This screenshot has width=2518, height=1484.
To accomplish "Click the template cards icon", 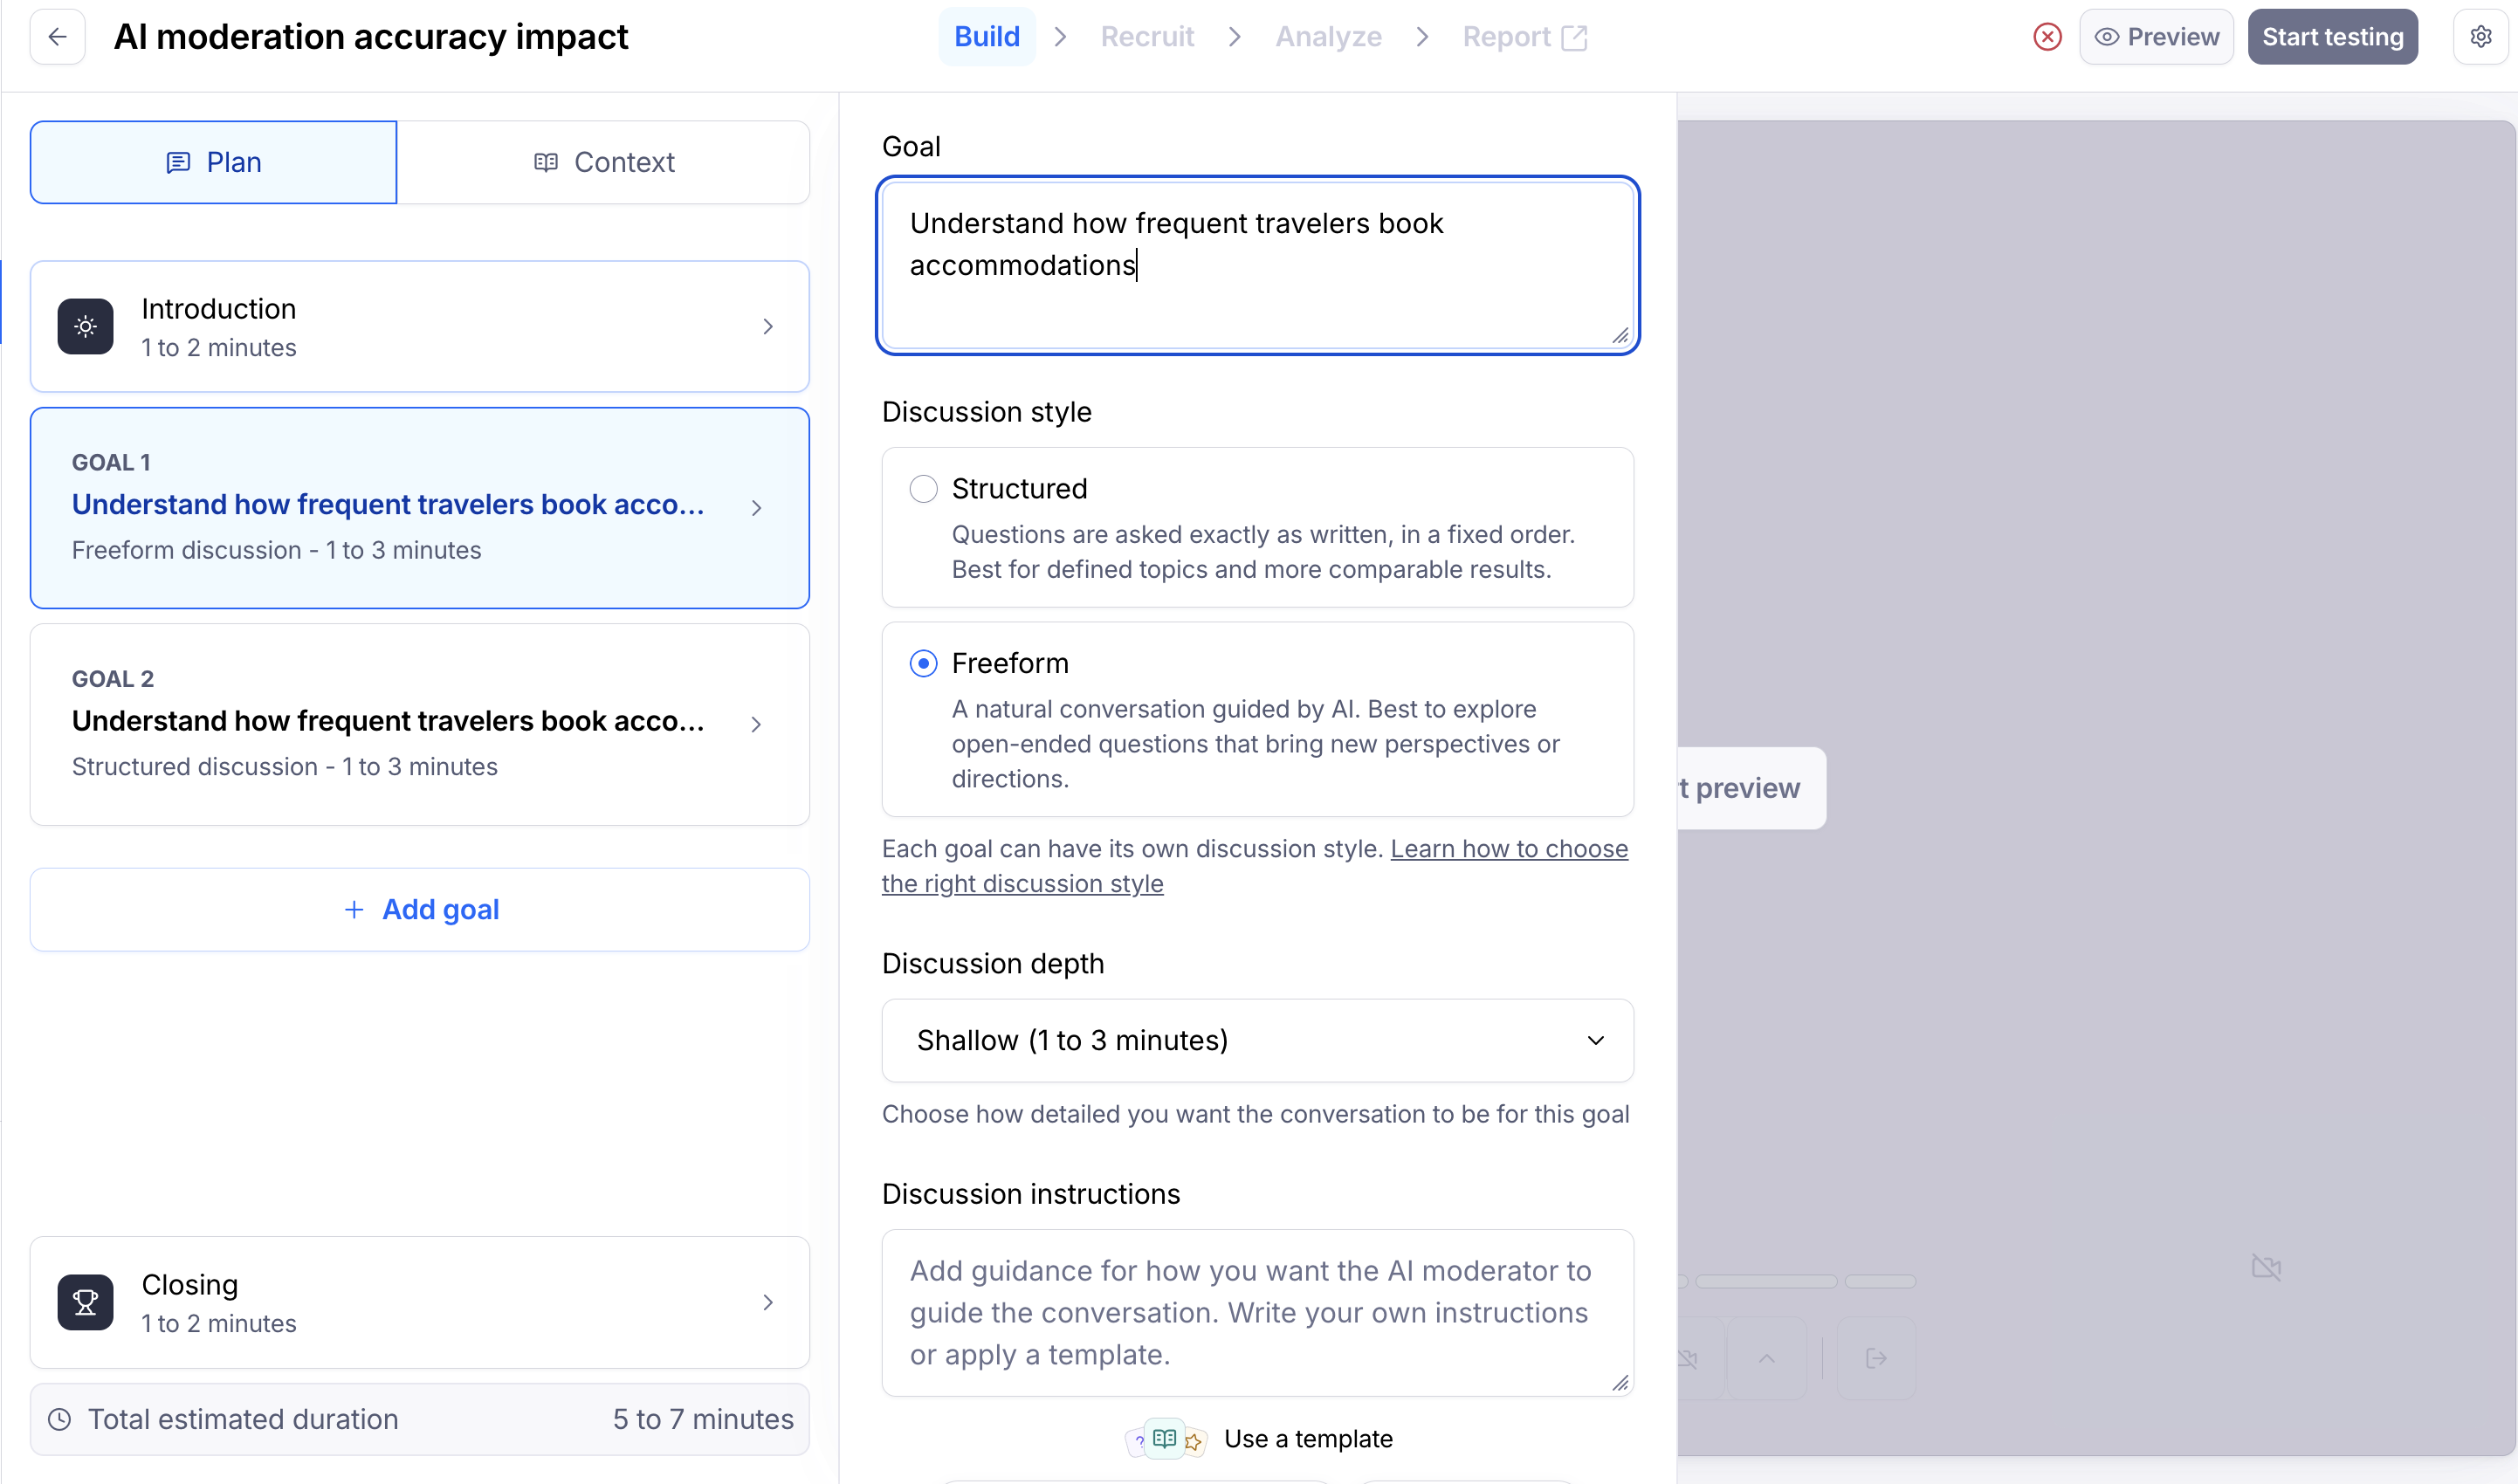I will 1165,1439.
